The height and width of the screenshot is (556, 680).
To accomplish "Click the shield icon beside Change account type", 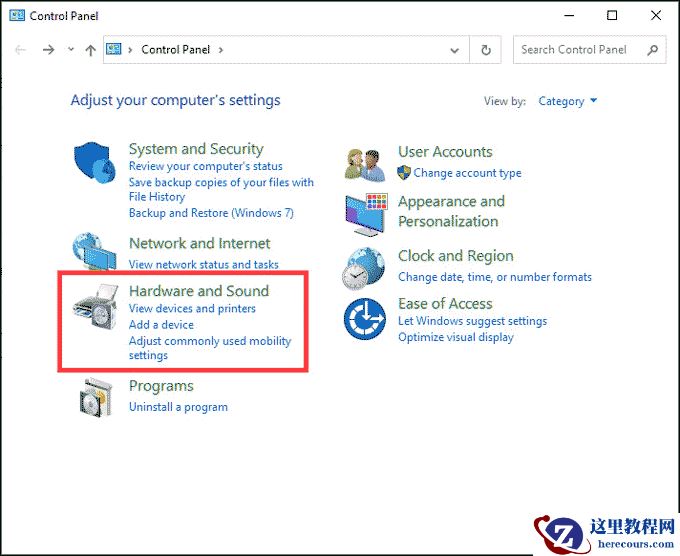I will tap(404, 173).
